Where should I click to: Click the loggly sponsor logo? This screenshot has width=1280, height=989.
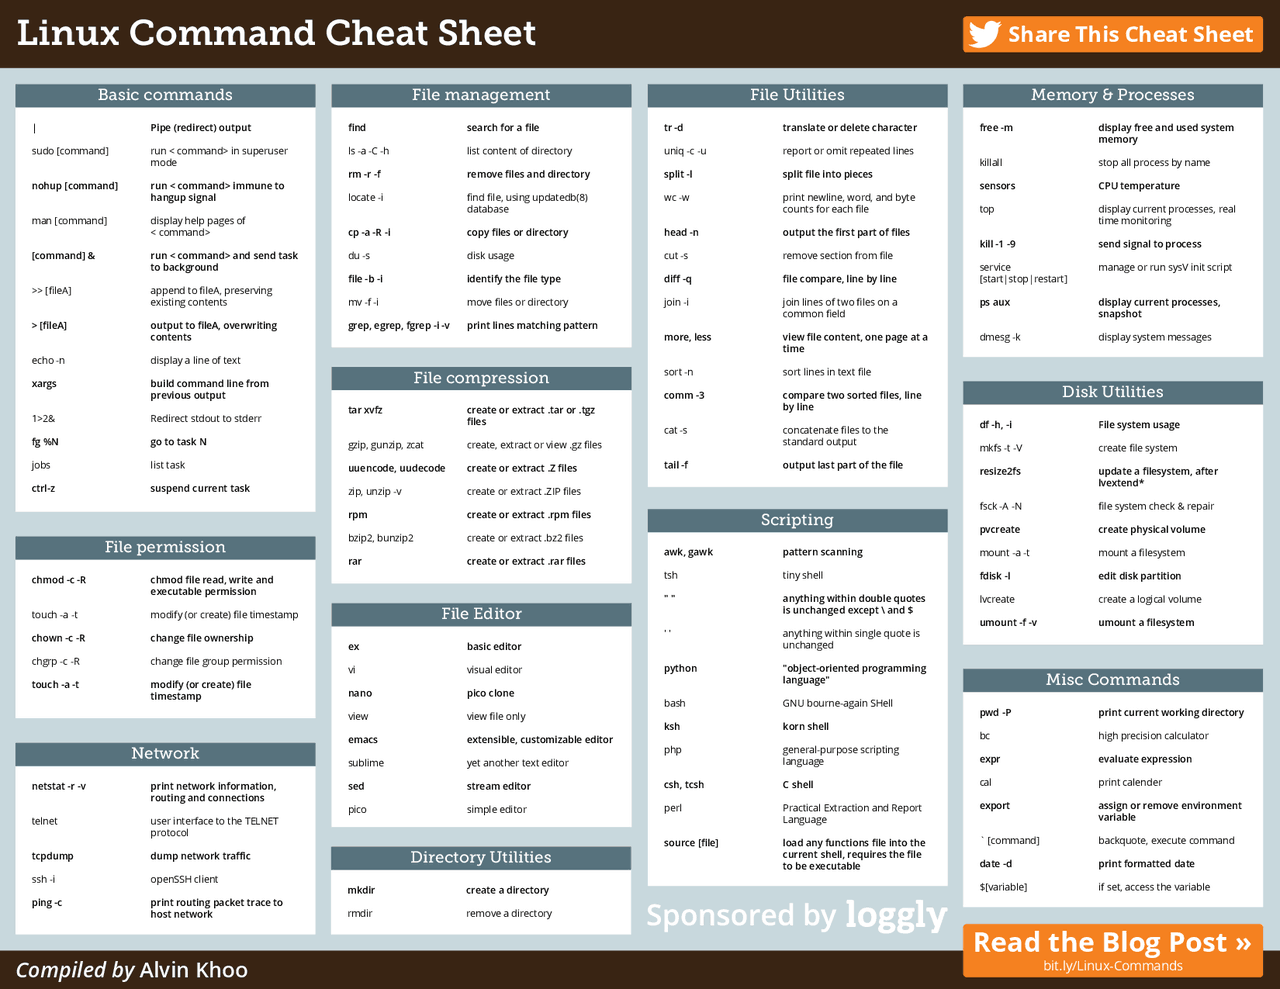point(896,915)
